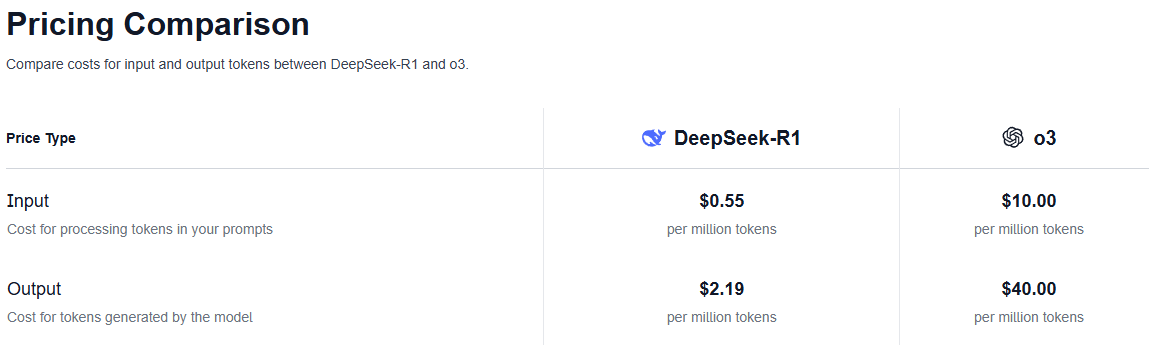Click the OpenAI knot logo icon
Image resolution: width=1149 pixels, height=363 pixels.
[x=1012, y=138]
